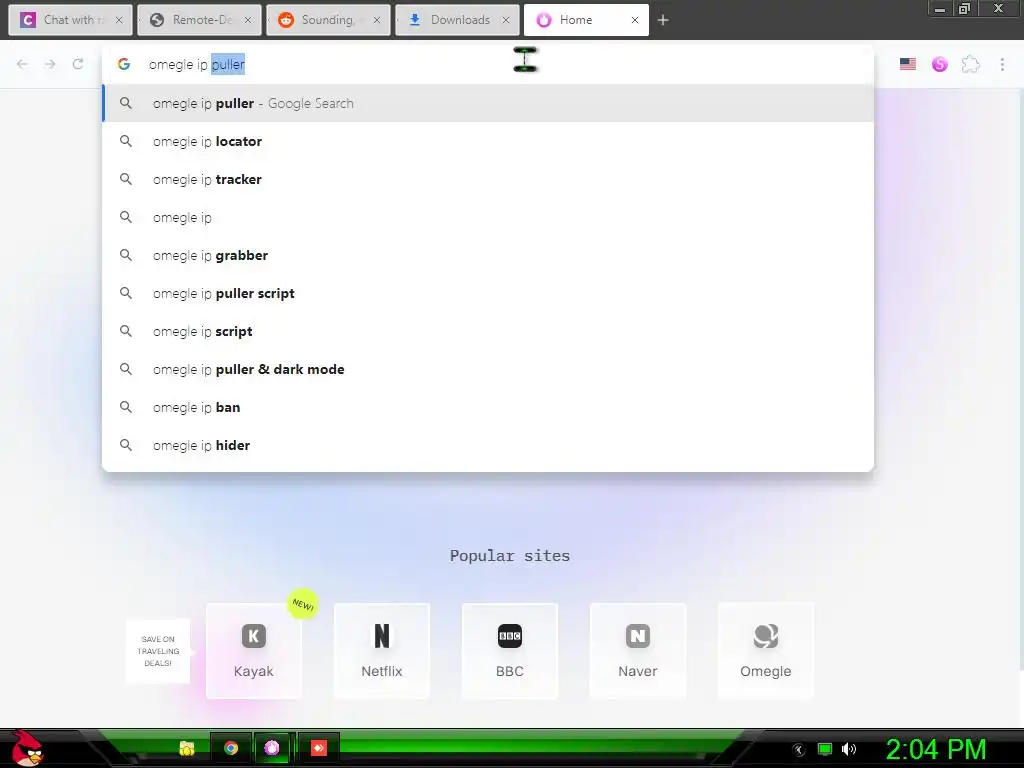Click search icon beside omegle ip locator

coord(126,141)
